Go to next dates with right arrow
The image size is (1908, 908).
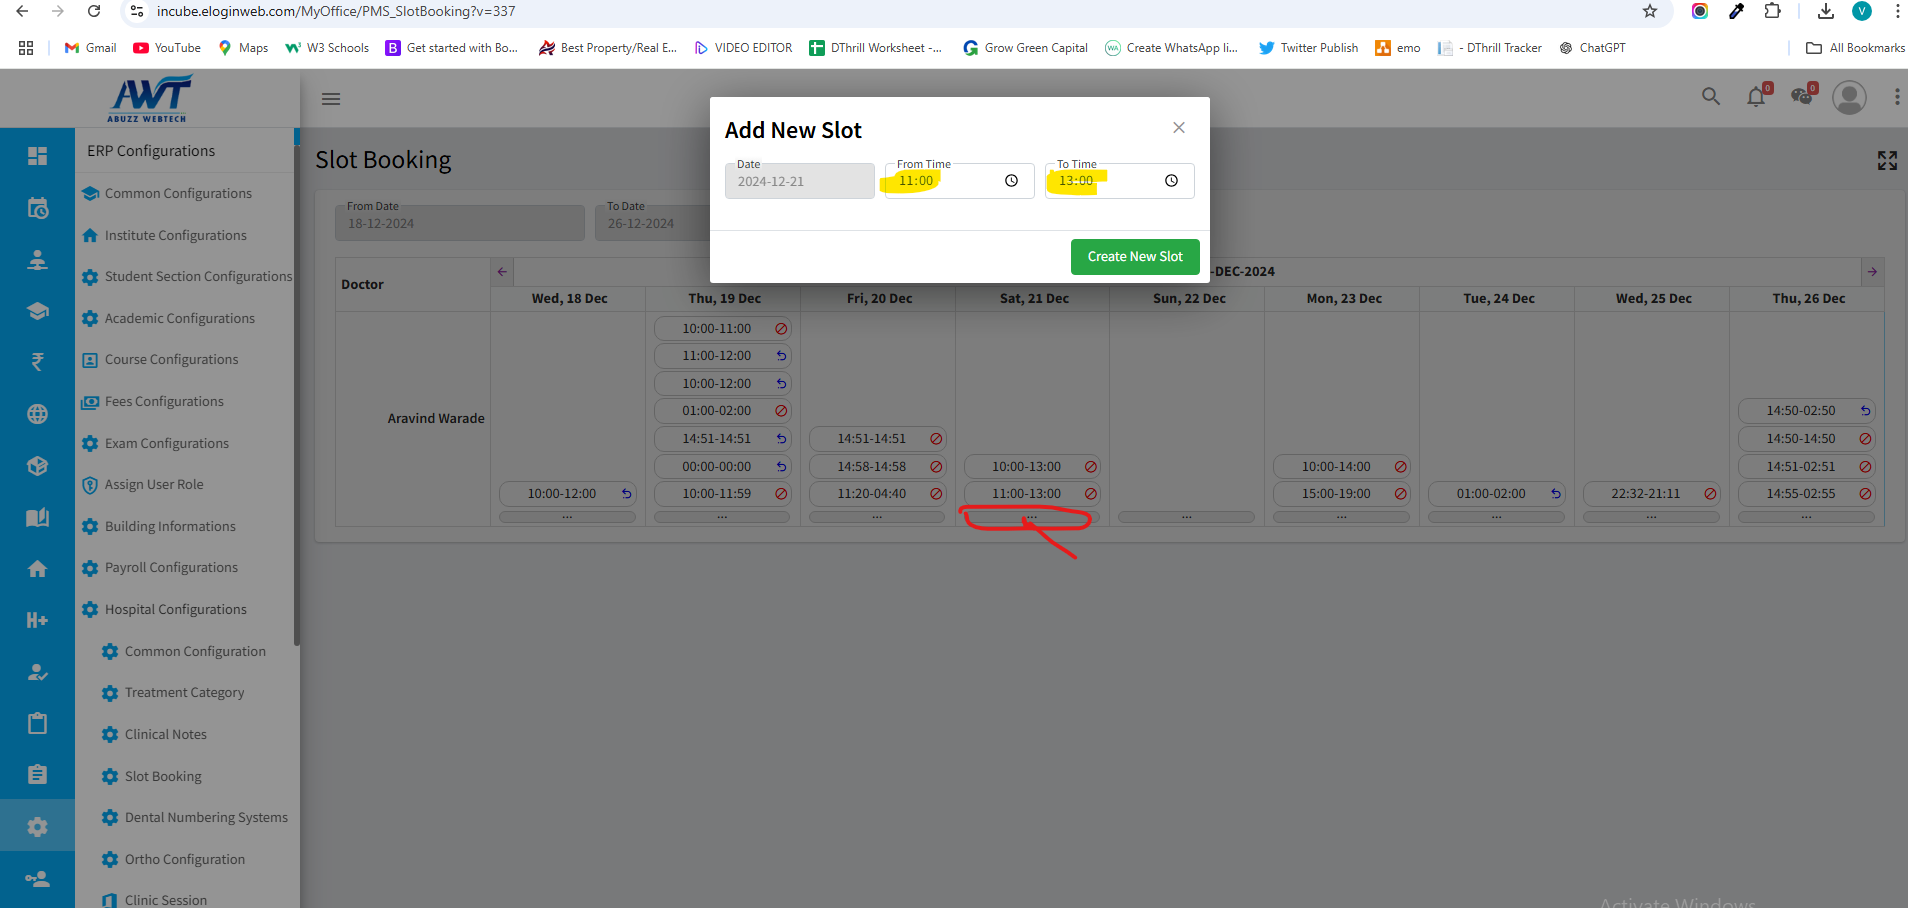click(1872, 272)
